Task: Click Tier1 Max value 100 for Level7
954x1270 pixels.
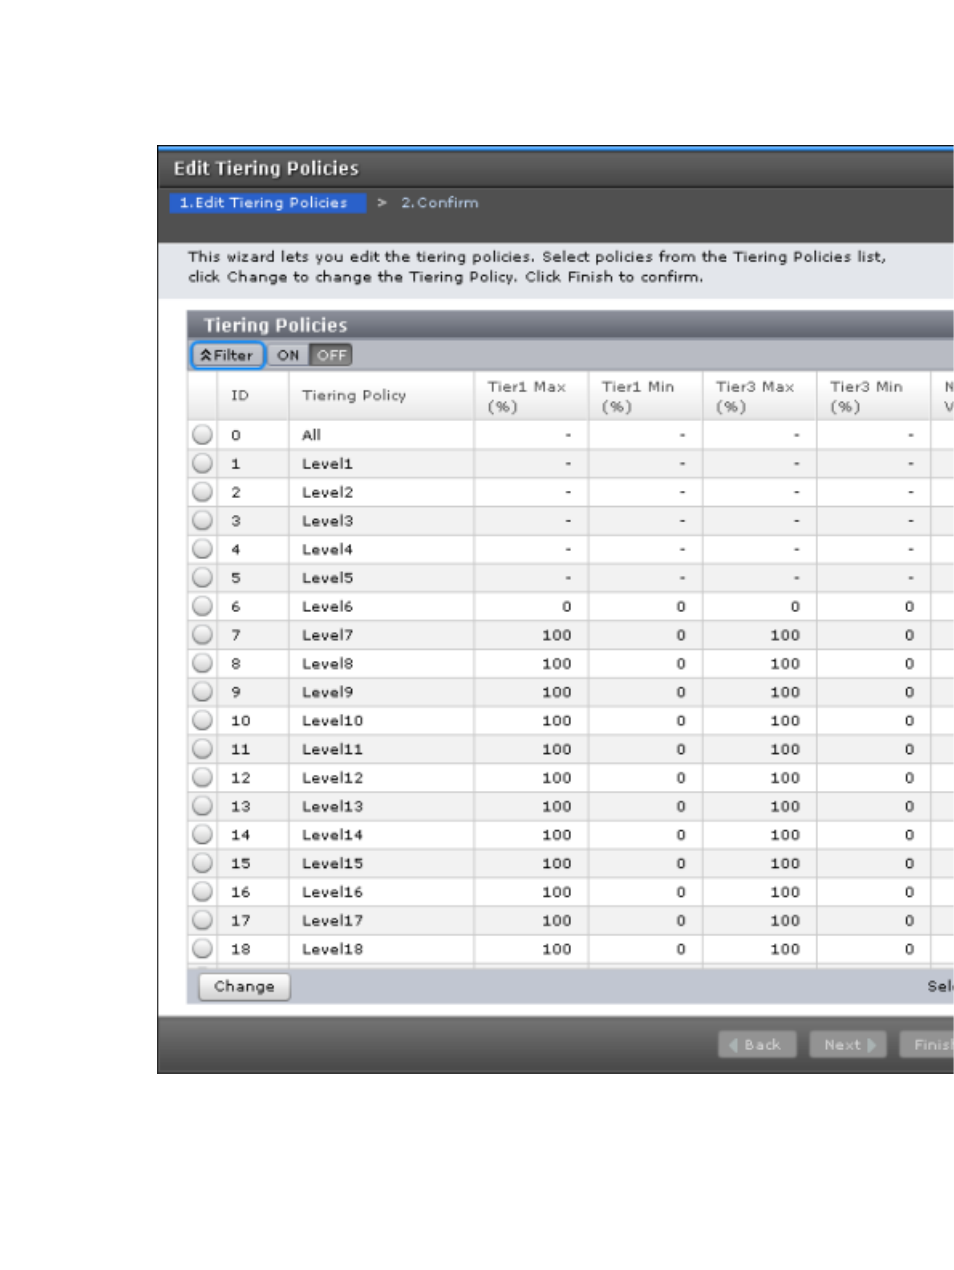Action: (556, 635)
